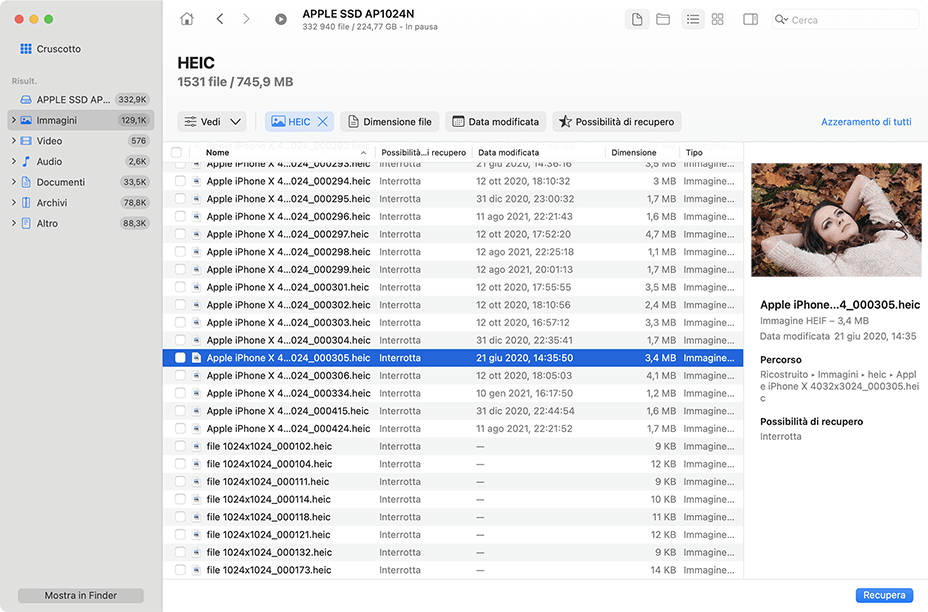Screen dimensions: 928x612
Task: Select Apple iPhone X 4...024_000304.heic name
Action: click(288, 340)
